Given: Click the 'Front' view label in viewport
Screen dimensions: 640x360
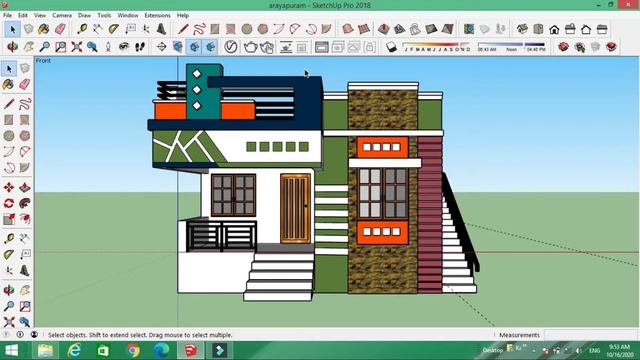Looking at the screenshot, I should pos(43,60).
